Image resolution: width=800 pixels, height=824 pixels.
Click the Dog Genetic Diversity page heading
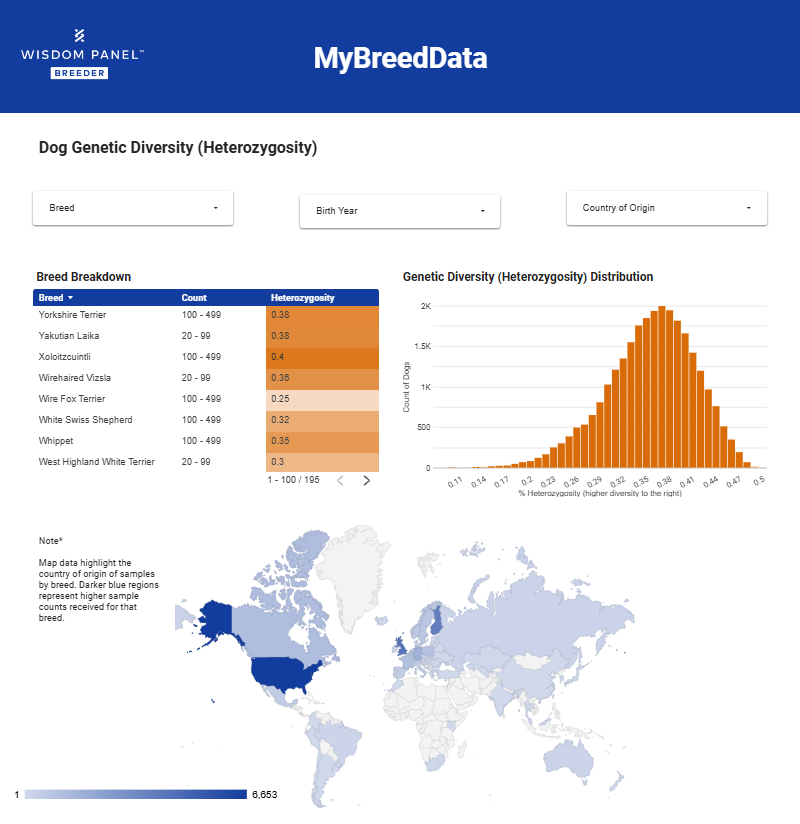178,148
